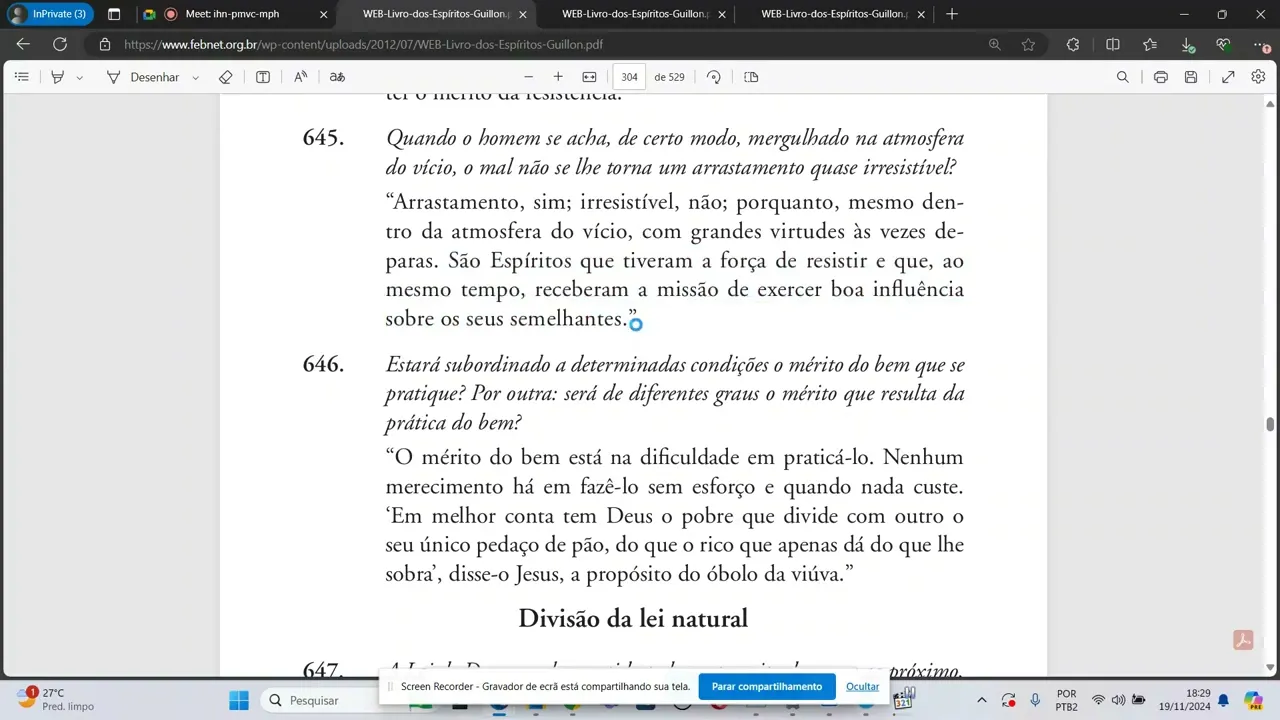This screenshot has width=1280, height=720.
Task: Close the Meet: ihn-pmvc-mph tab
Action: (x=323, y=14)
